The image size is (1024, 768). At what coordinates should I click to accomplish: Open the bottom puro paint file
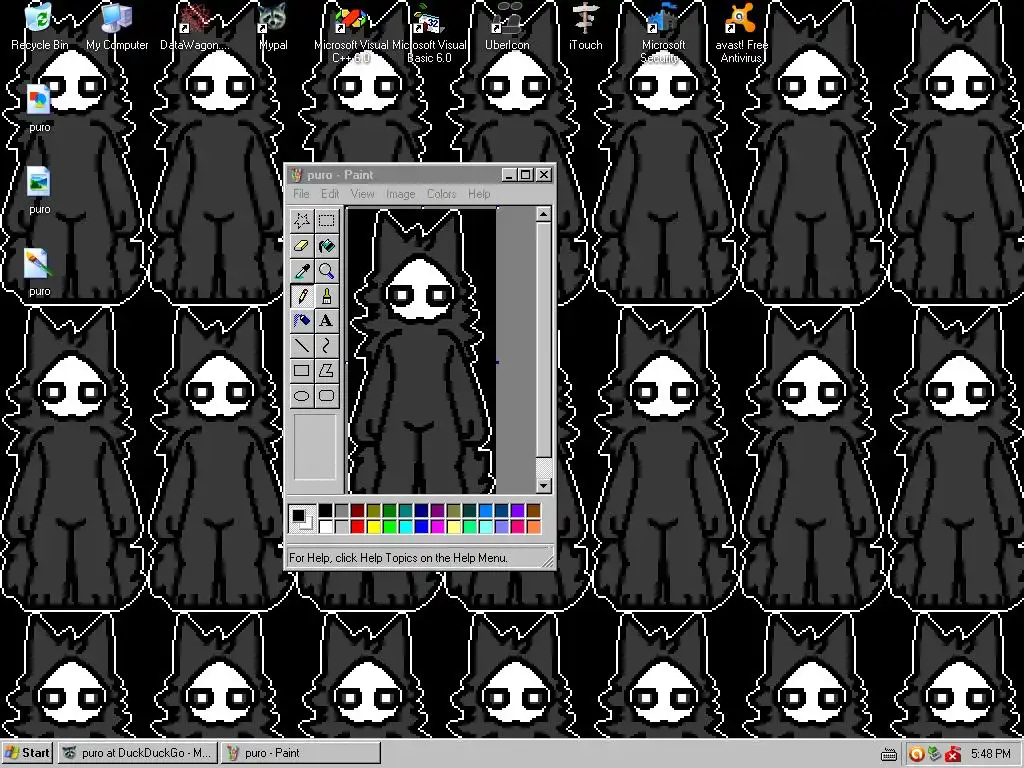(x=39, y=273)
